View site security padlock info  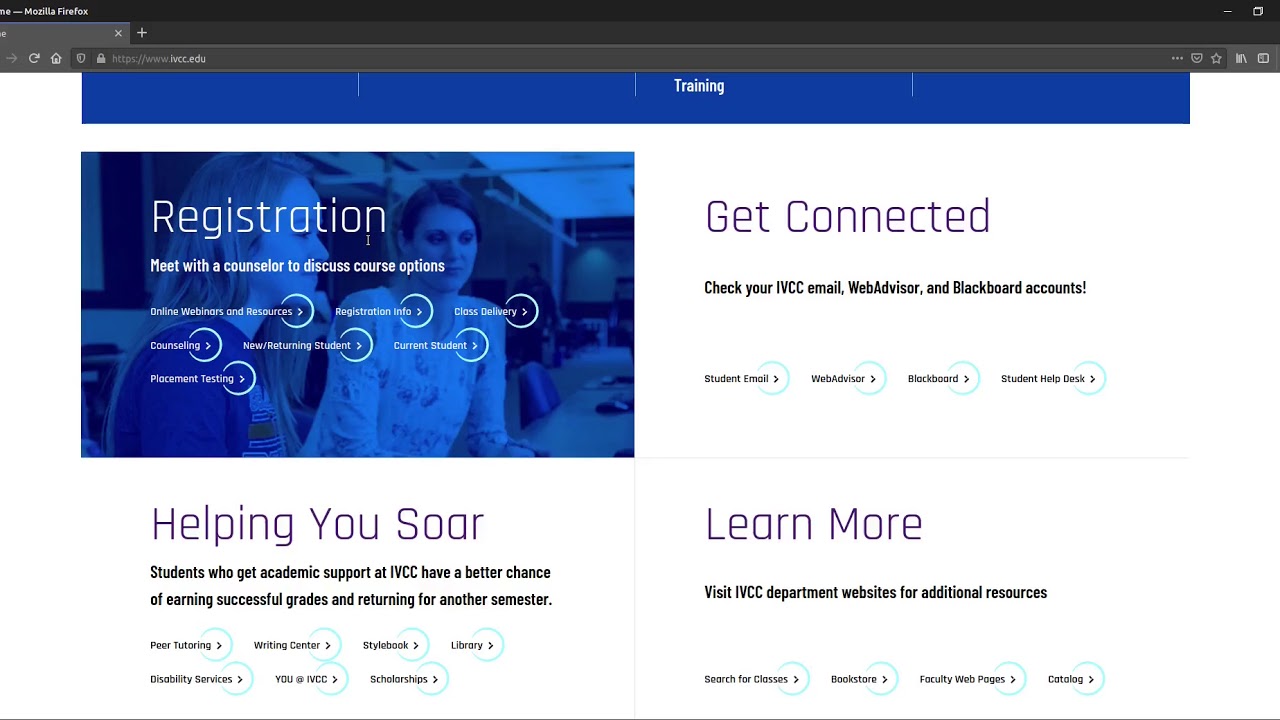pos(100,58)
